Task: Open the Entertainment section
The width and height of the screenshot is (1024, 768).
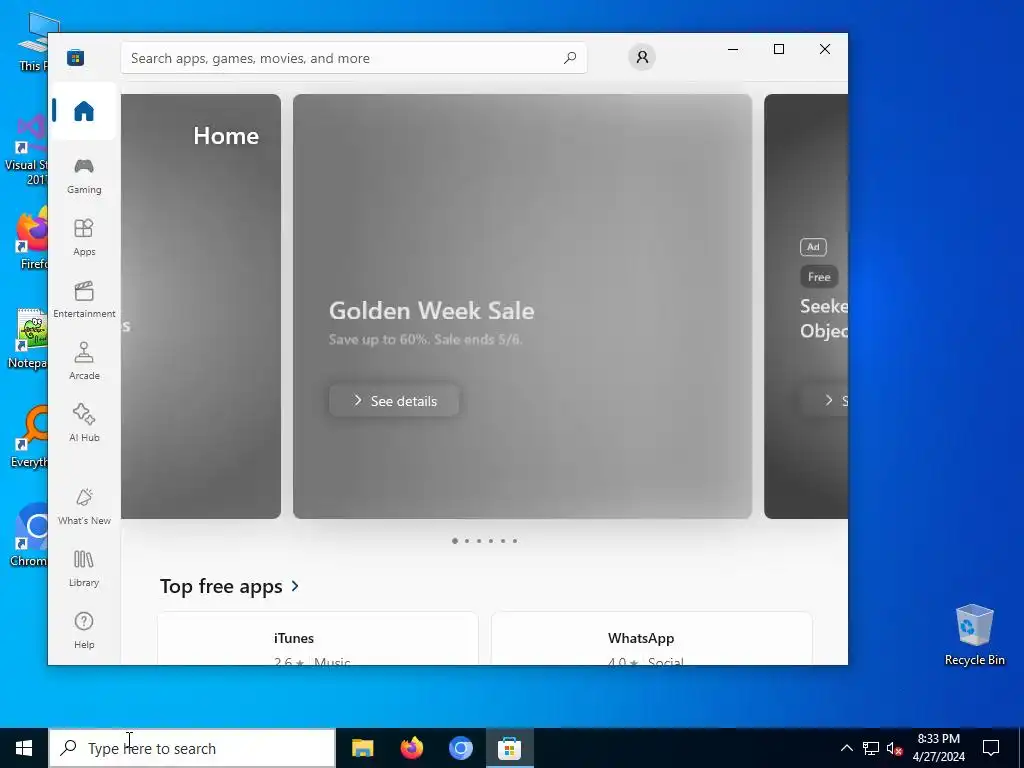Action: [x=84, y=299]
